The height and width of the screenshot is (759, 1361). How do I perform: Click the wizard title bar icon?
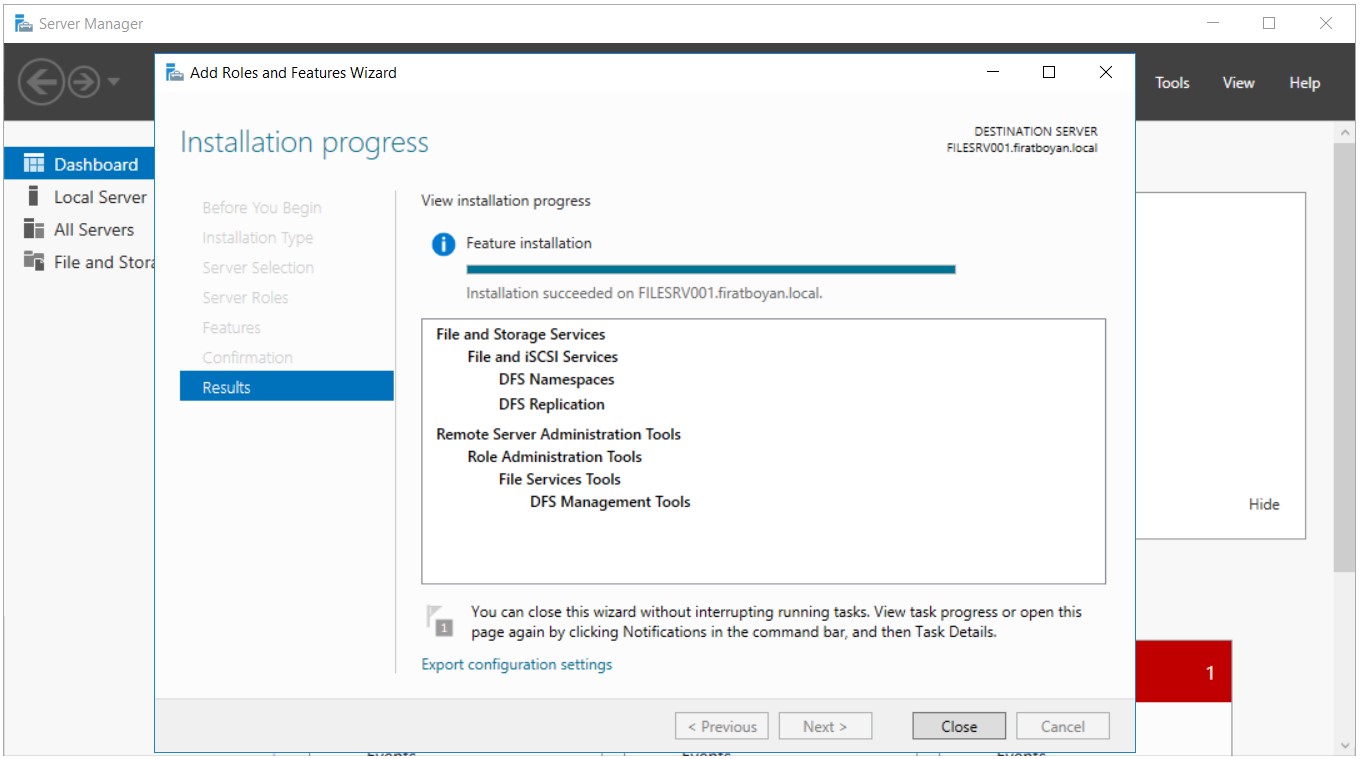tap(175, 72)
